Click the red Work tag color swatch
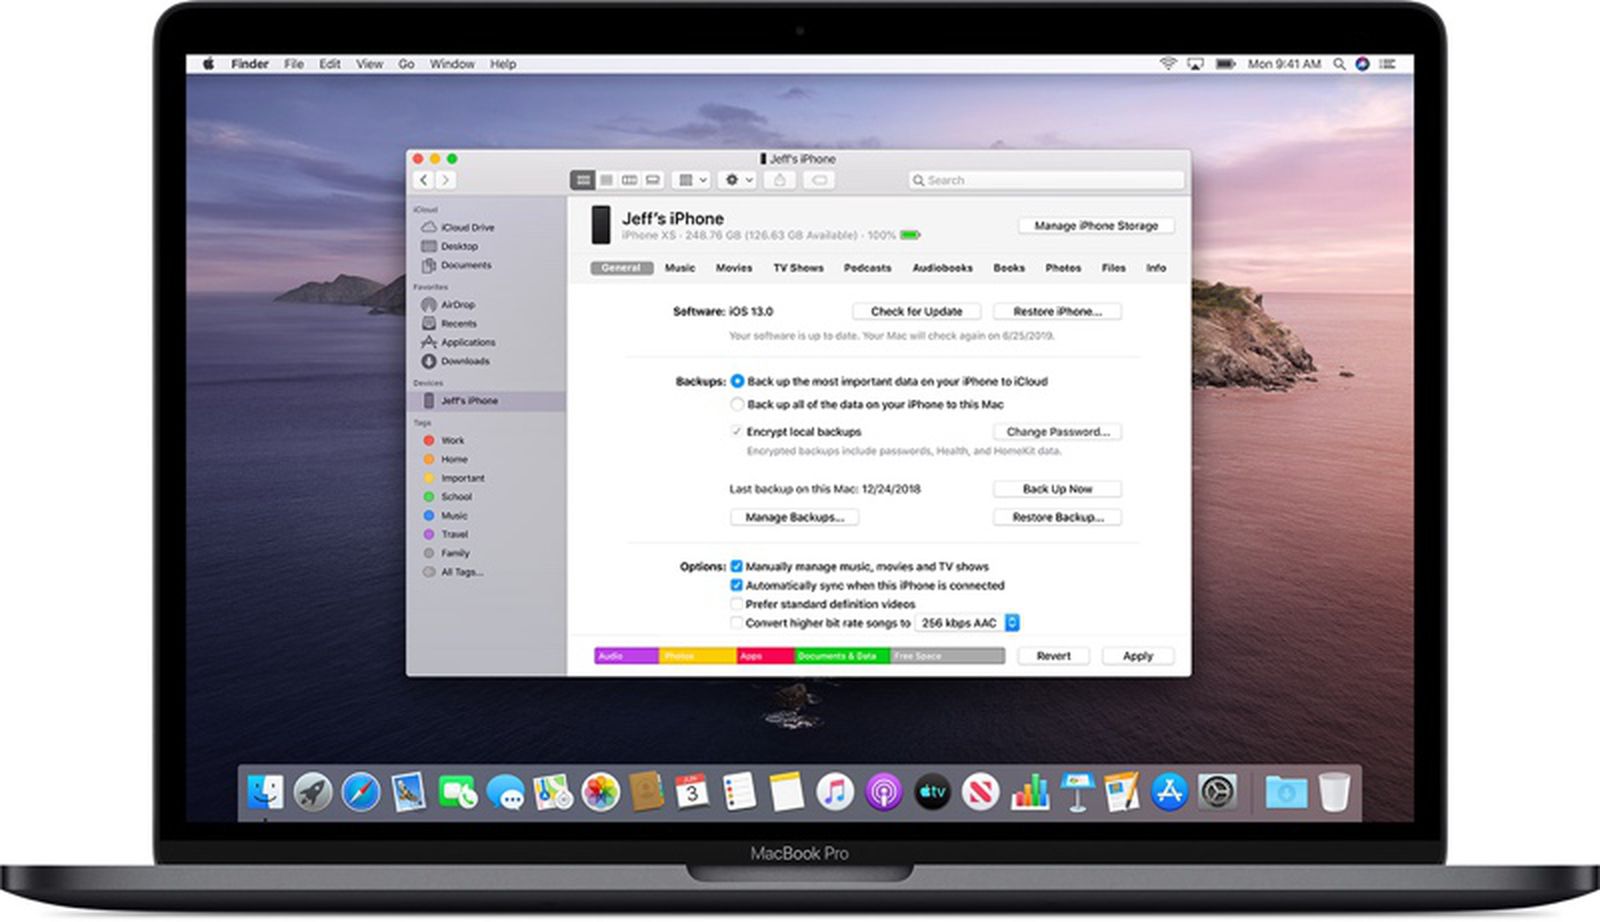Viewport: 1600px width, 922px height. coord(429,440)
